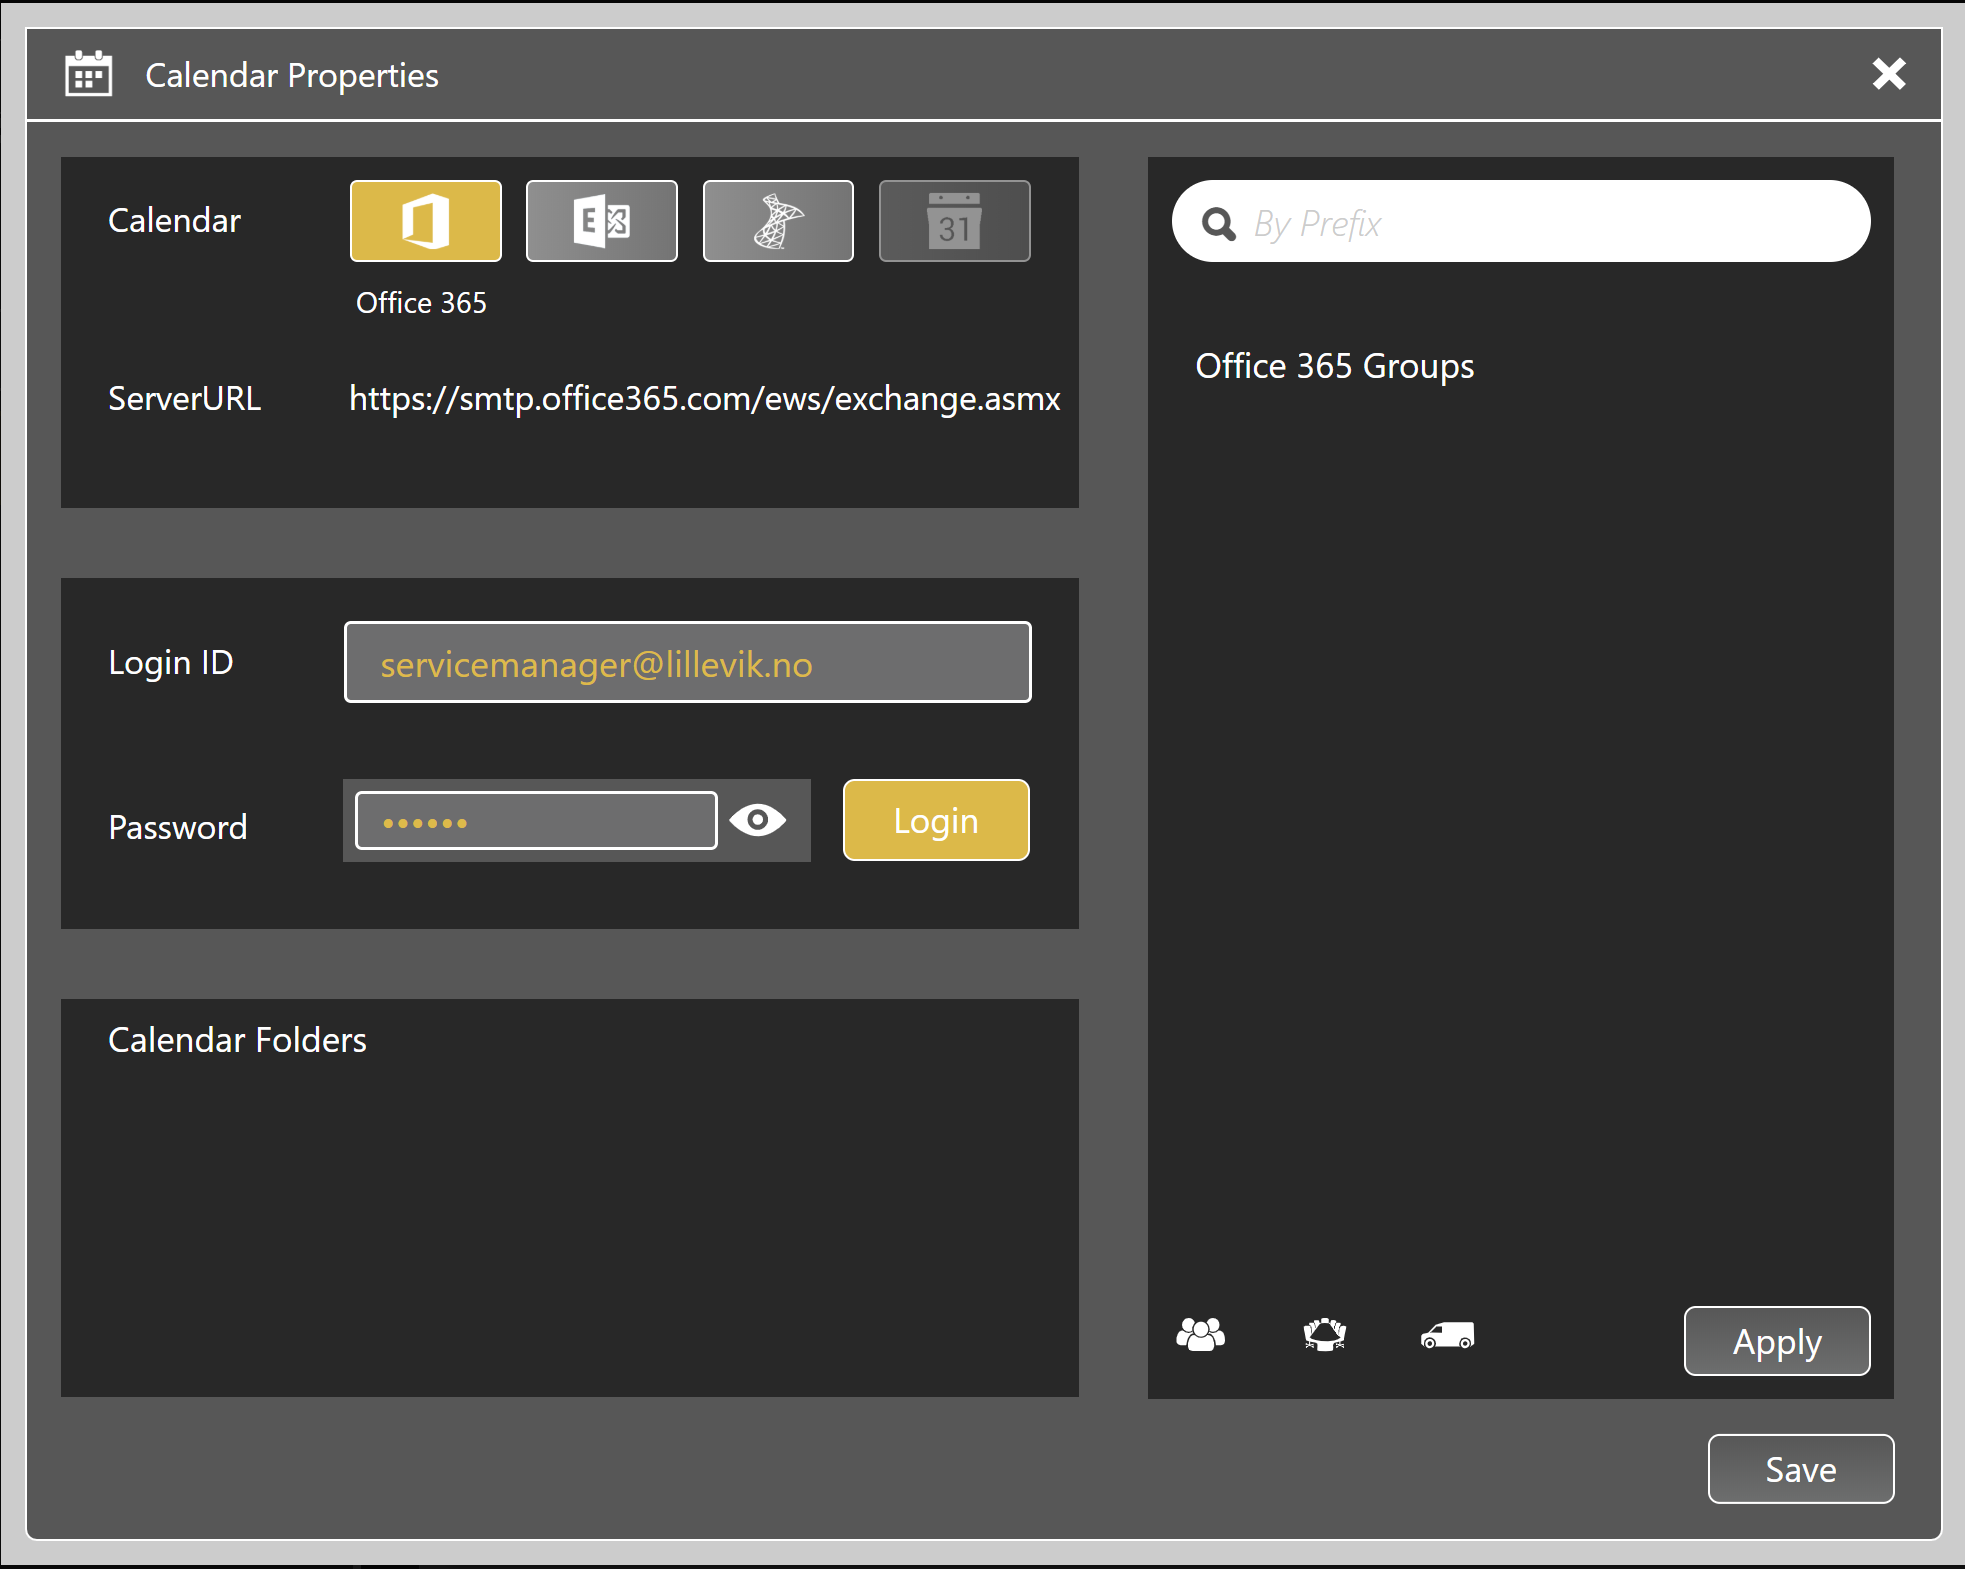Focus the Password input field
1965x1569 pixels.
pyautogui.click(x=536, y=821)
